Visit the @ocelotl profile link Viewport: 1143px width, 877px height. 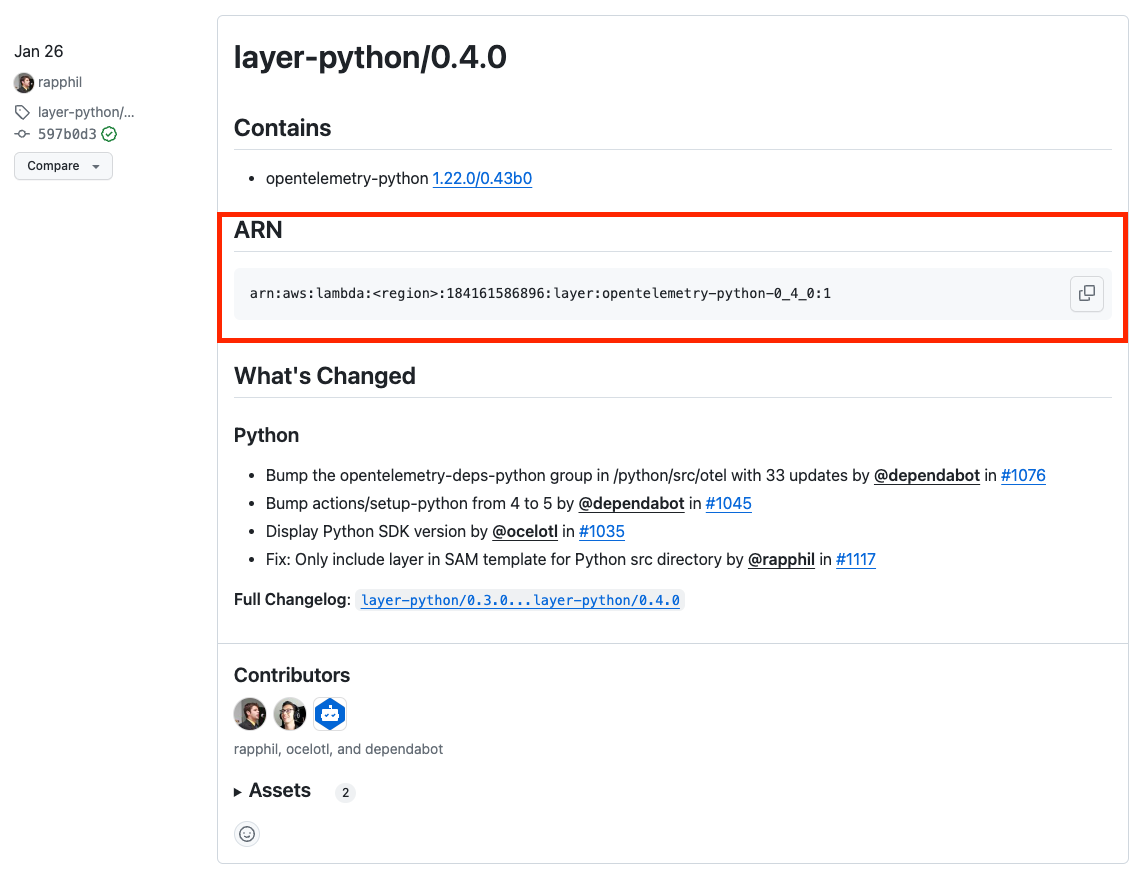[x=525, y=531]
